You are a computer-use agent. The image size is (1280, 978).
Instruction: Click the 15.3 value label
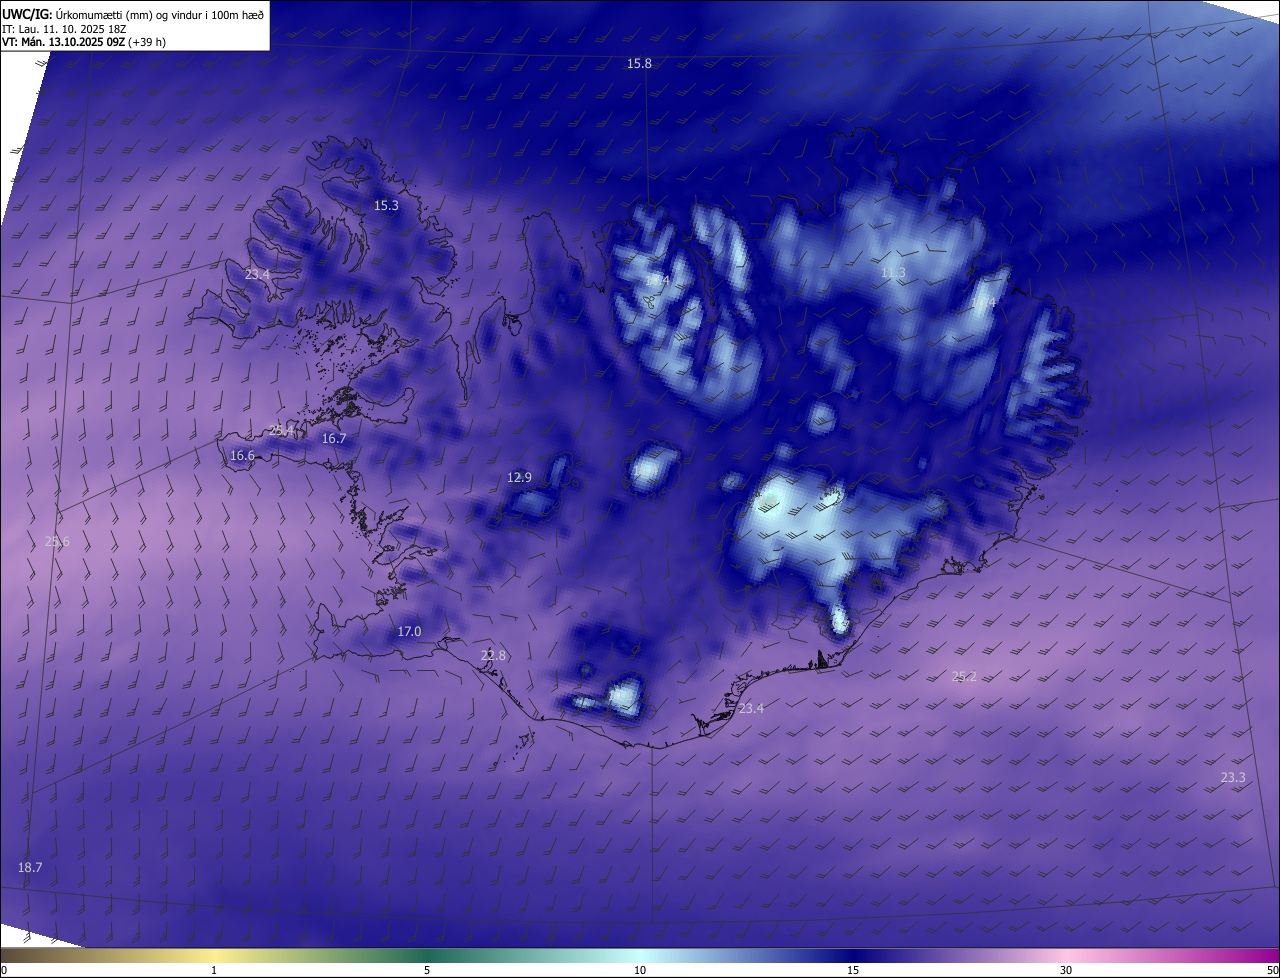click(386, 205)
